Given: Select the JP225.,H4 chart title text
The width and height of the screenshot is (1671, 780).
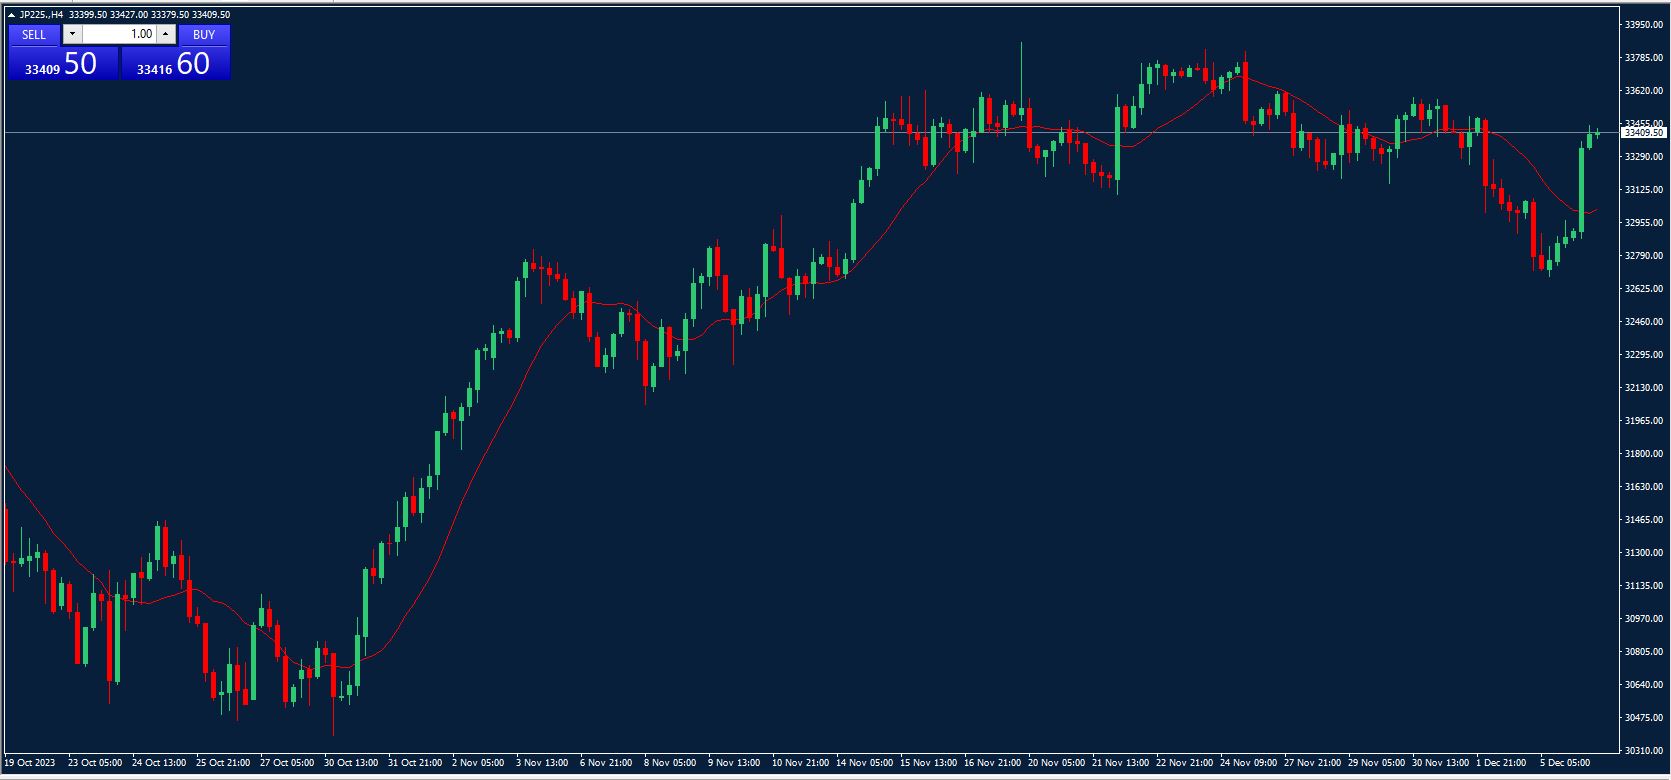Looking at the screenshot, I should [41, 15].
